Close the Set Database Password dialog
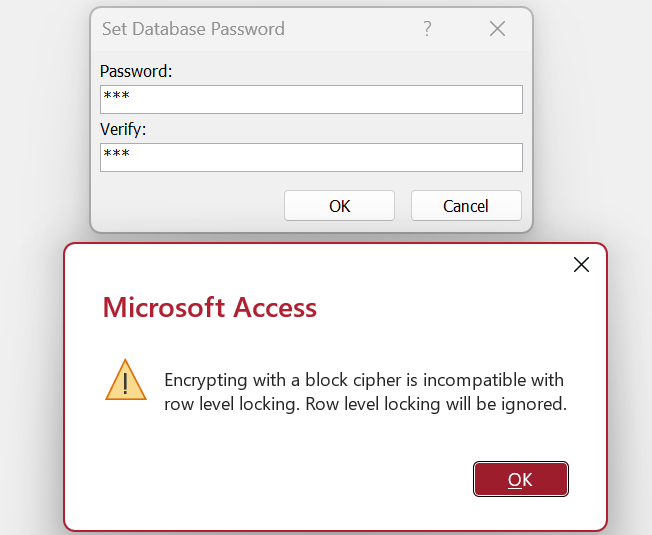This screenshot has height=535, width=652. (x=497, y=29)
